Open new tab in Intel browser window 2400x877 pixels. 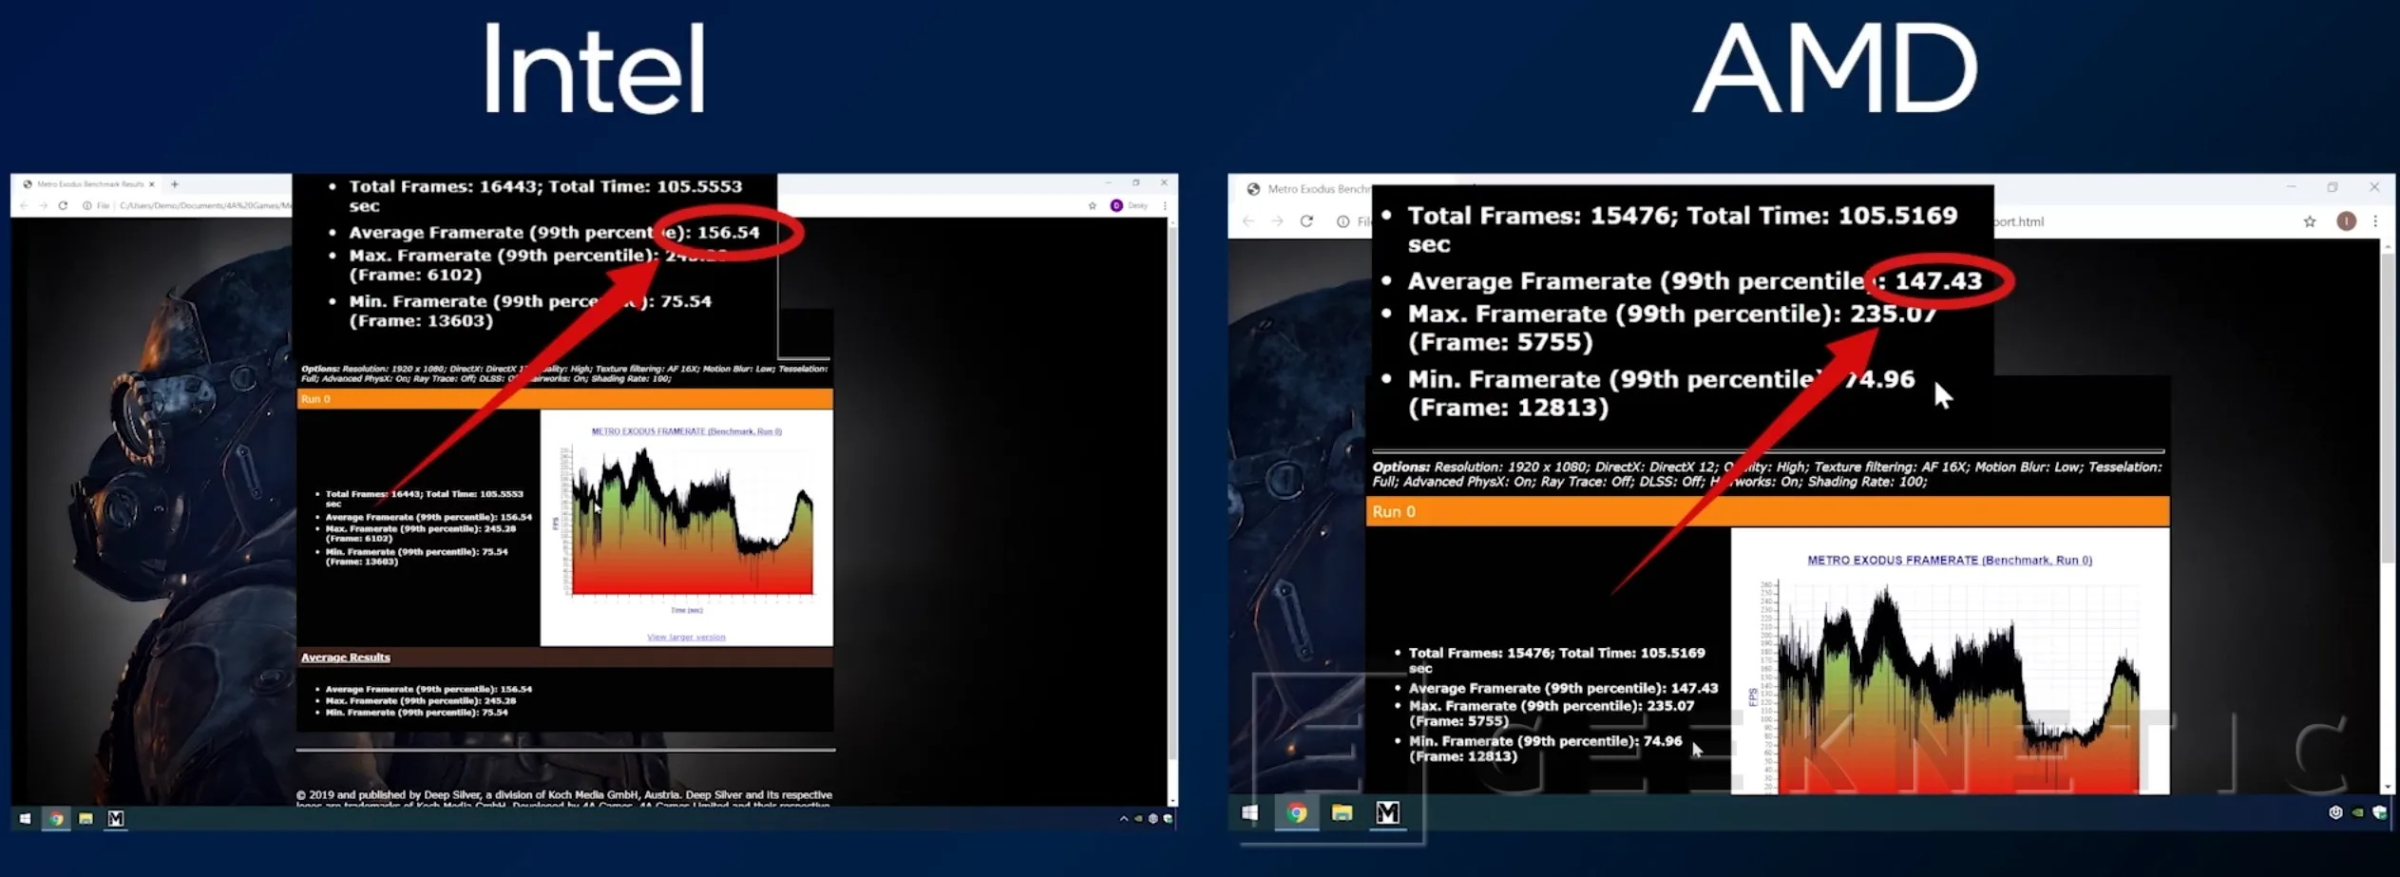(x=175, y=184)
